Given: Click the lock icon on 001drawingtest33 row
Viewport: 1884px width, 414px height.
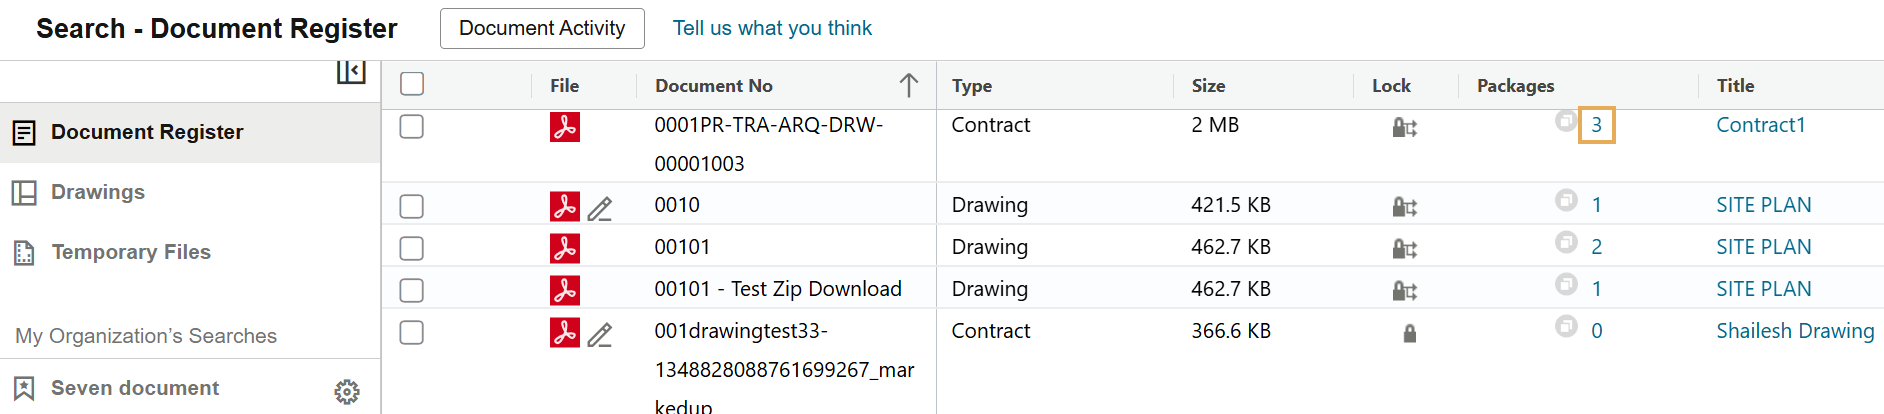Looking at the screenshot, I should coord(1409,333).
